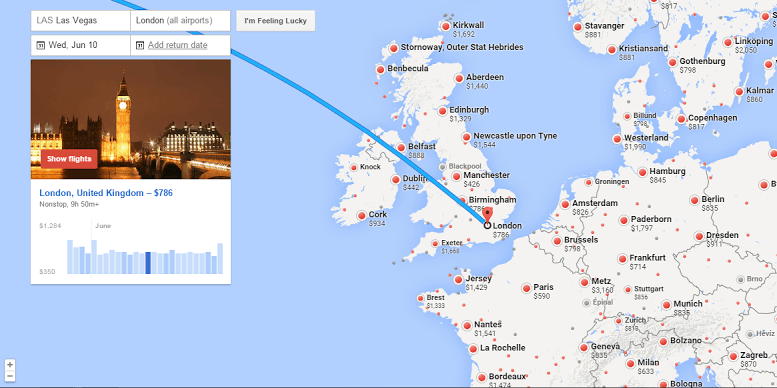Screen dimensions: 777x388
Task: Click the red London destination pin
Action: (488, 216)
